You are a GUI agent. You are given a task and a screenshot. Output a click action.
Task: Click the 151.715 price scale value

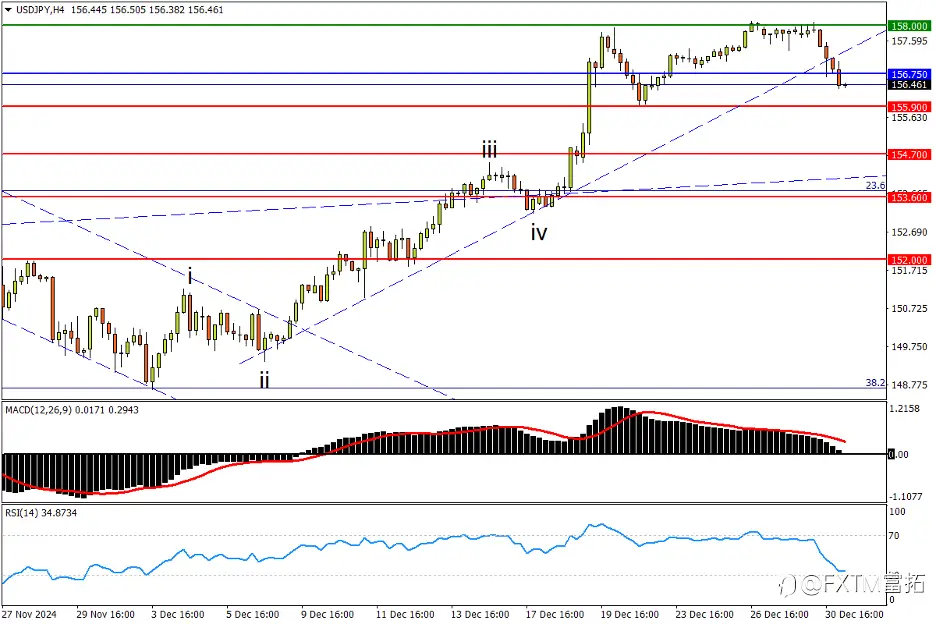909,270
